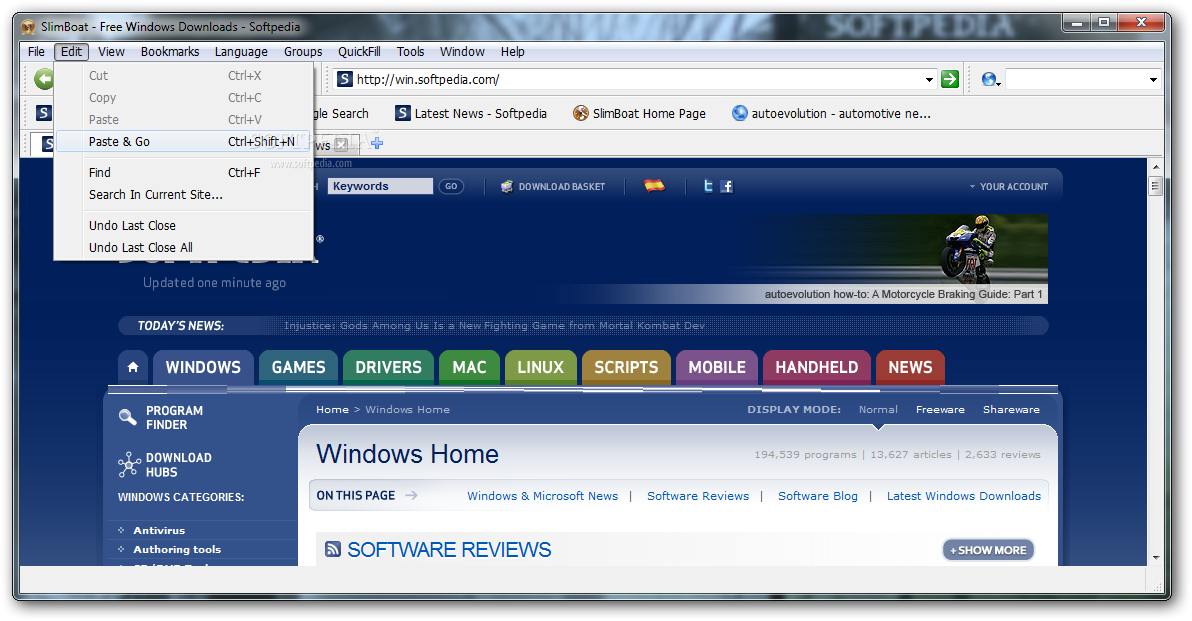
Task: Set display mode to Normal
Action: (x=878, y=409)
